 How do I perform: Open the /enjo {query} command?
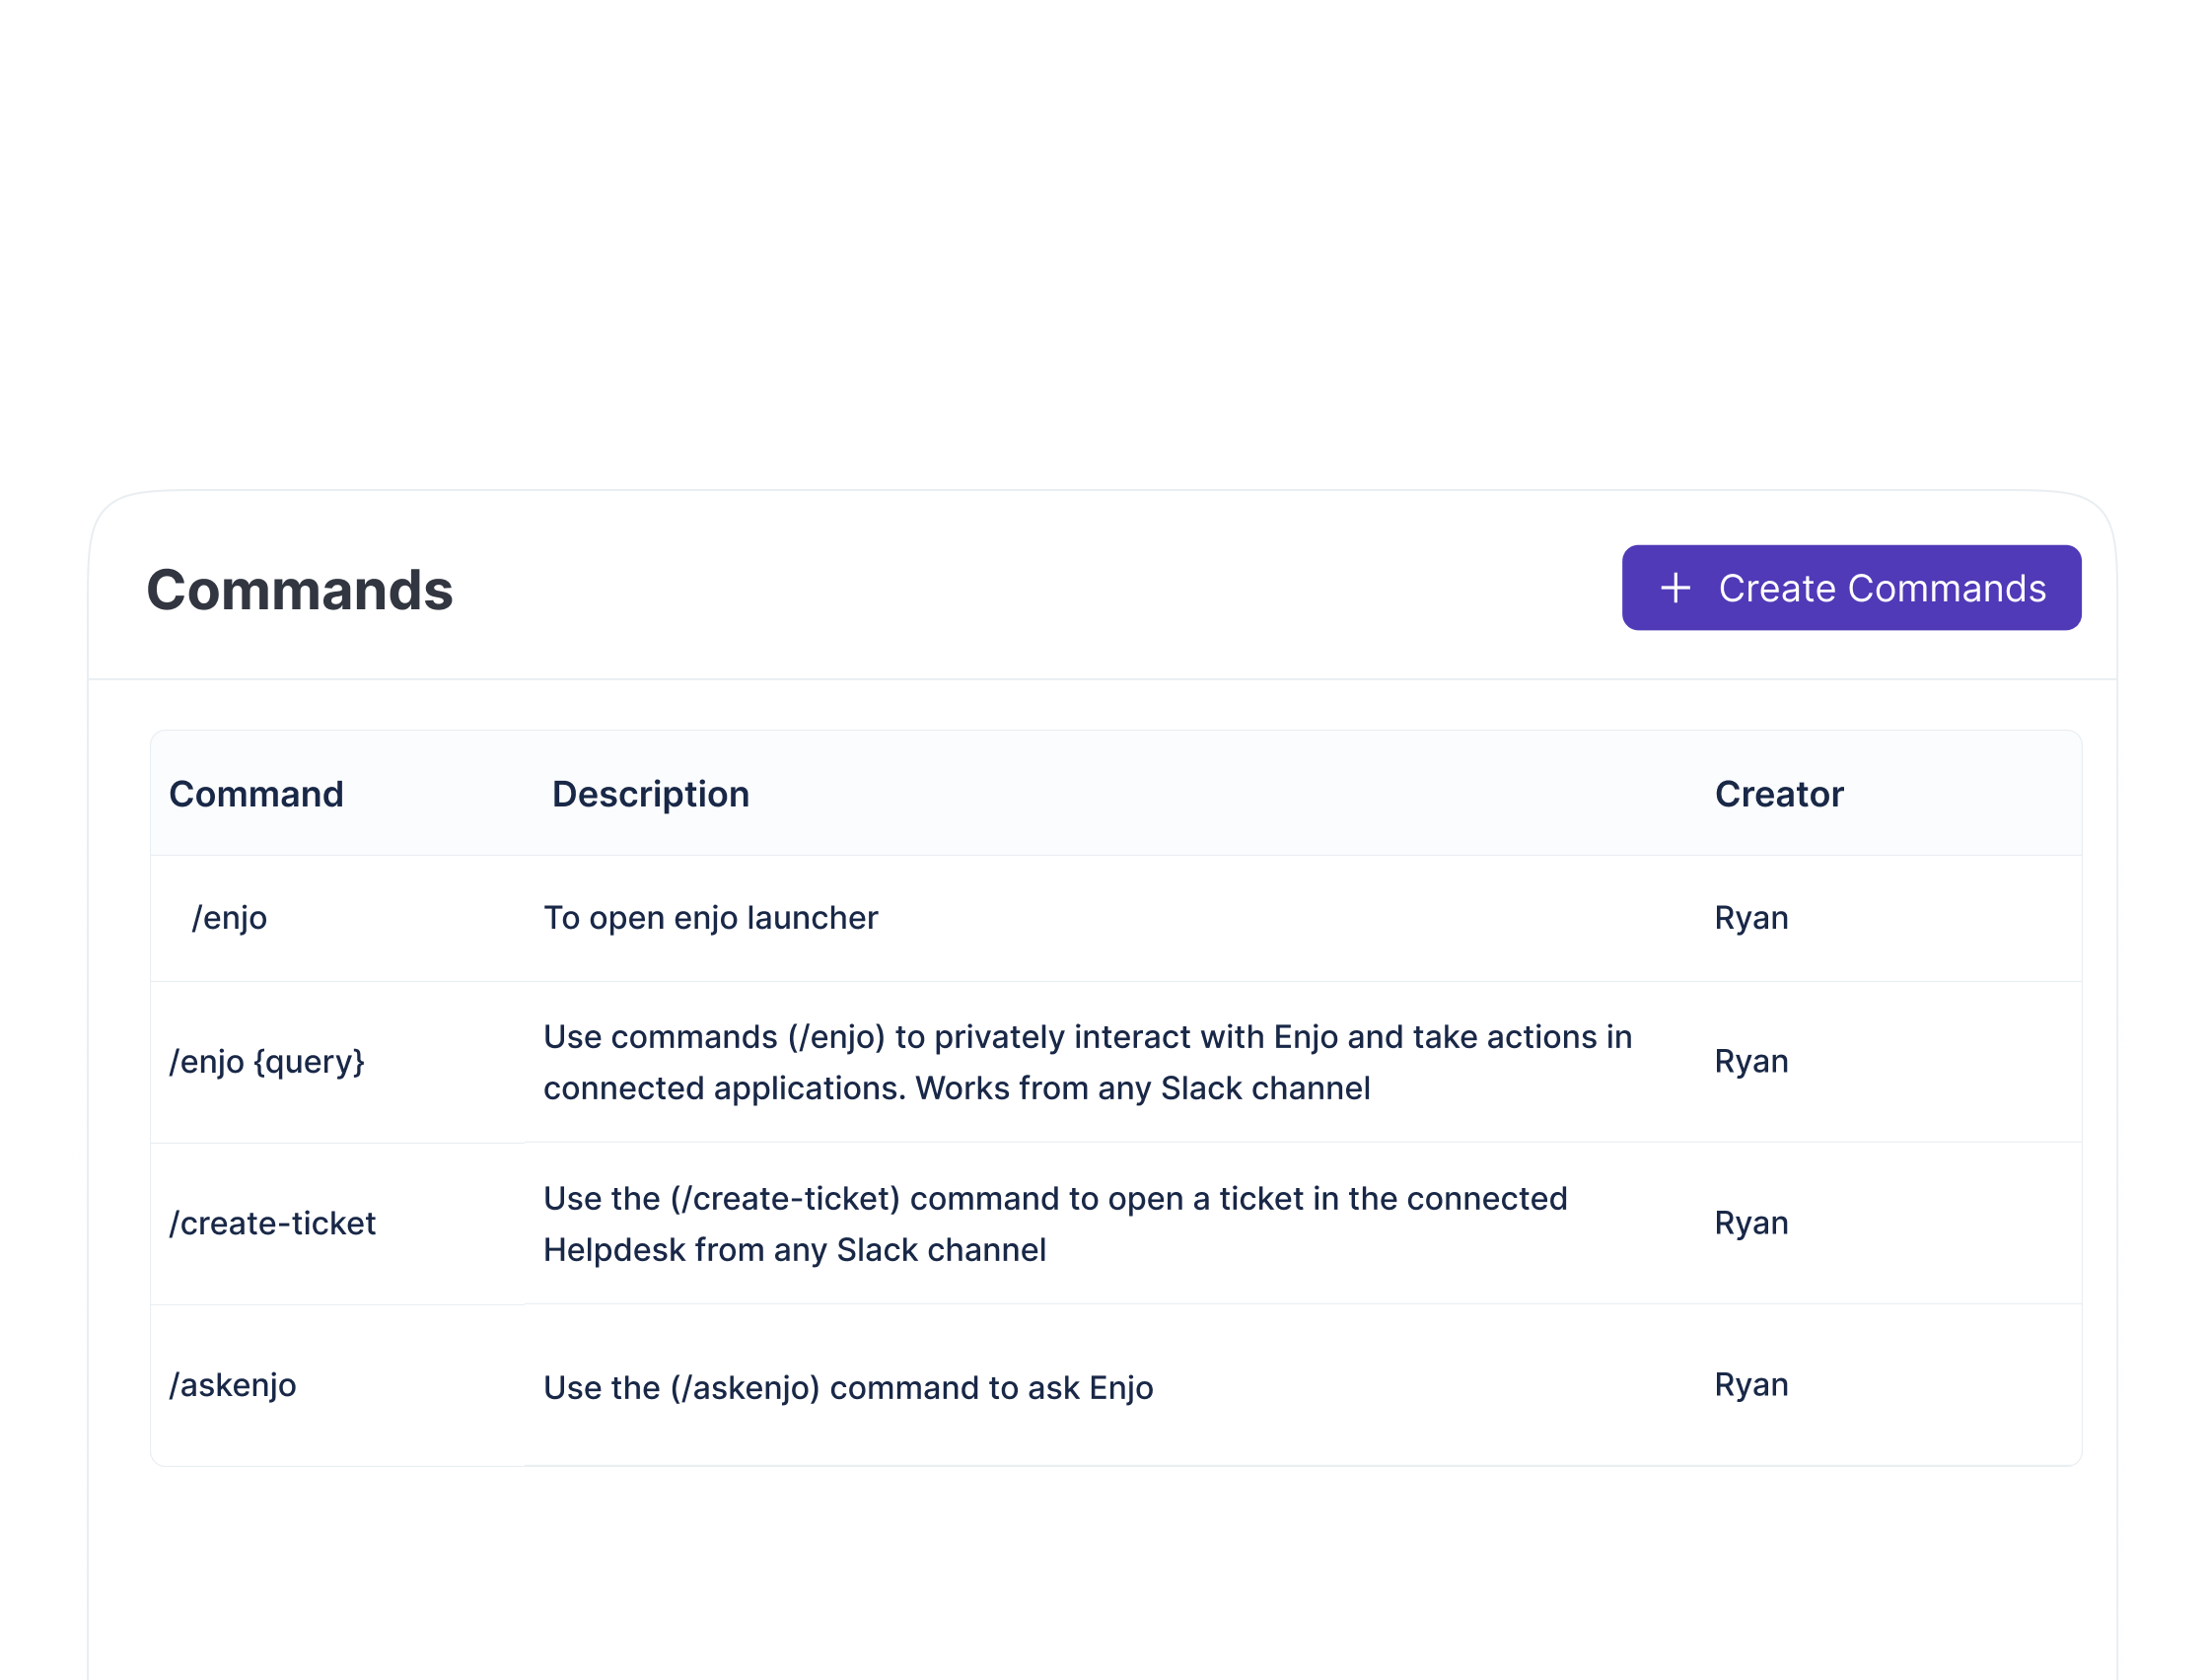266,1061
